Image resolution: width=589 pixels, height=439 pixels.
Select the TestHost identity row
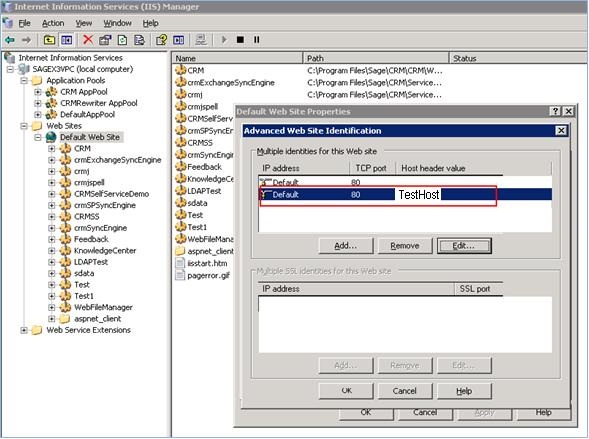point(405,195)
